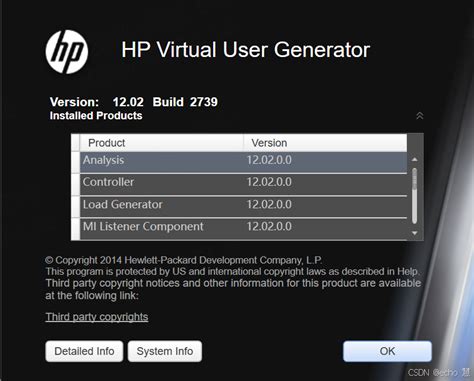Collapse Installed Products with double chevron
This screenshot has height=381, width=474.
tap(420, 116)
